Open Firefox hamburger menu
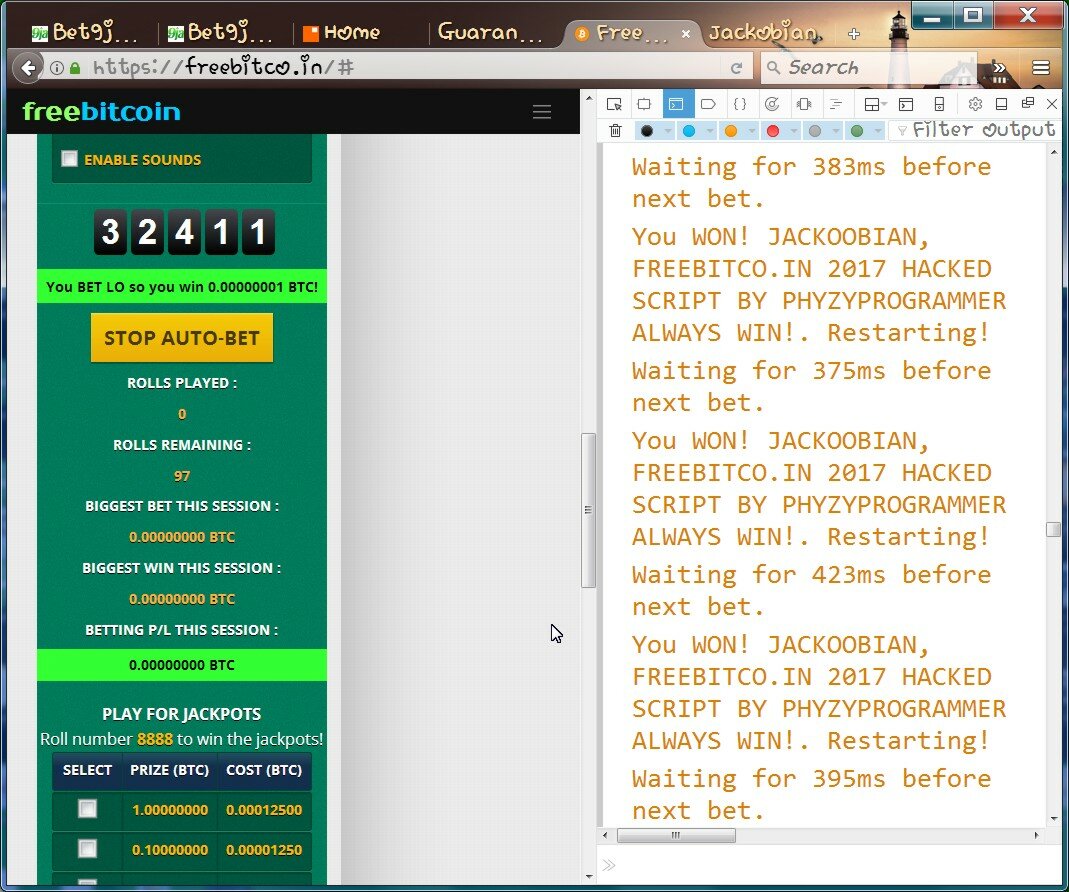The image size is (1069, 892). click(1040, 68)
